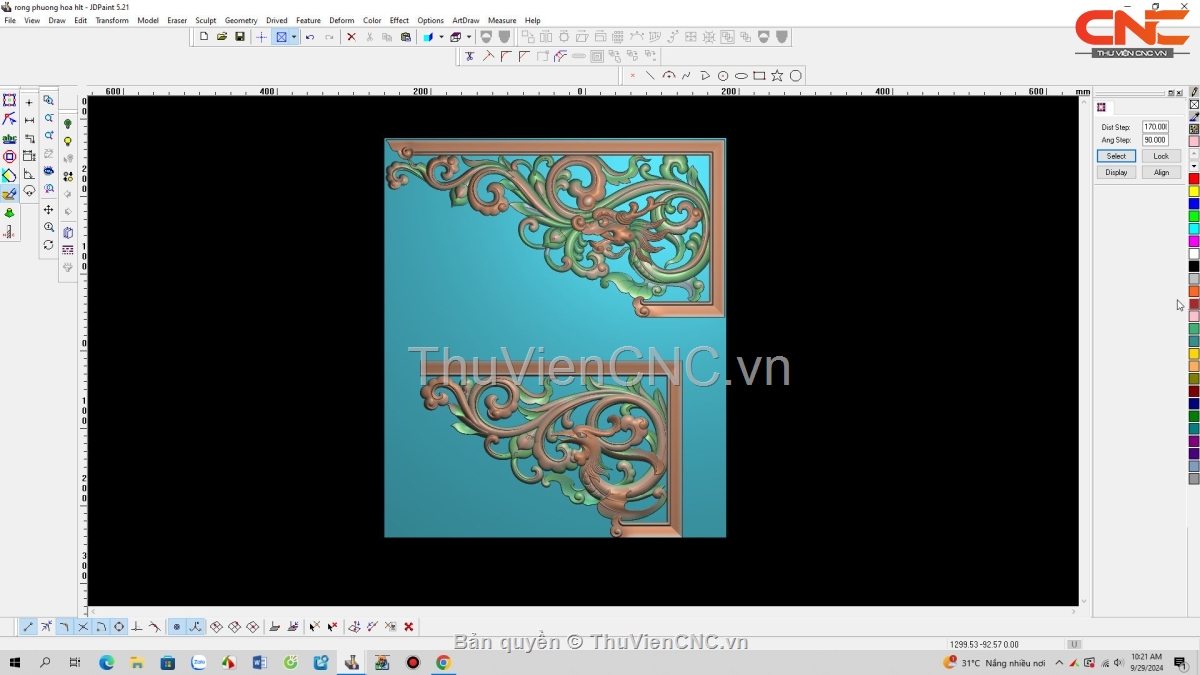Select the spline curve tool
The width and height of the screenshot is (1200, 675).
coord(687,76)
